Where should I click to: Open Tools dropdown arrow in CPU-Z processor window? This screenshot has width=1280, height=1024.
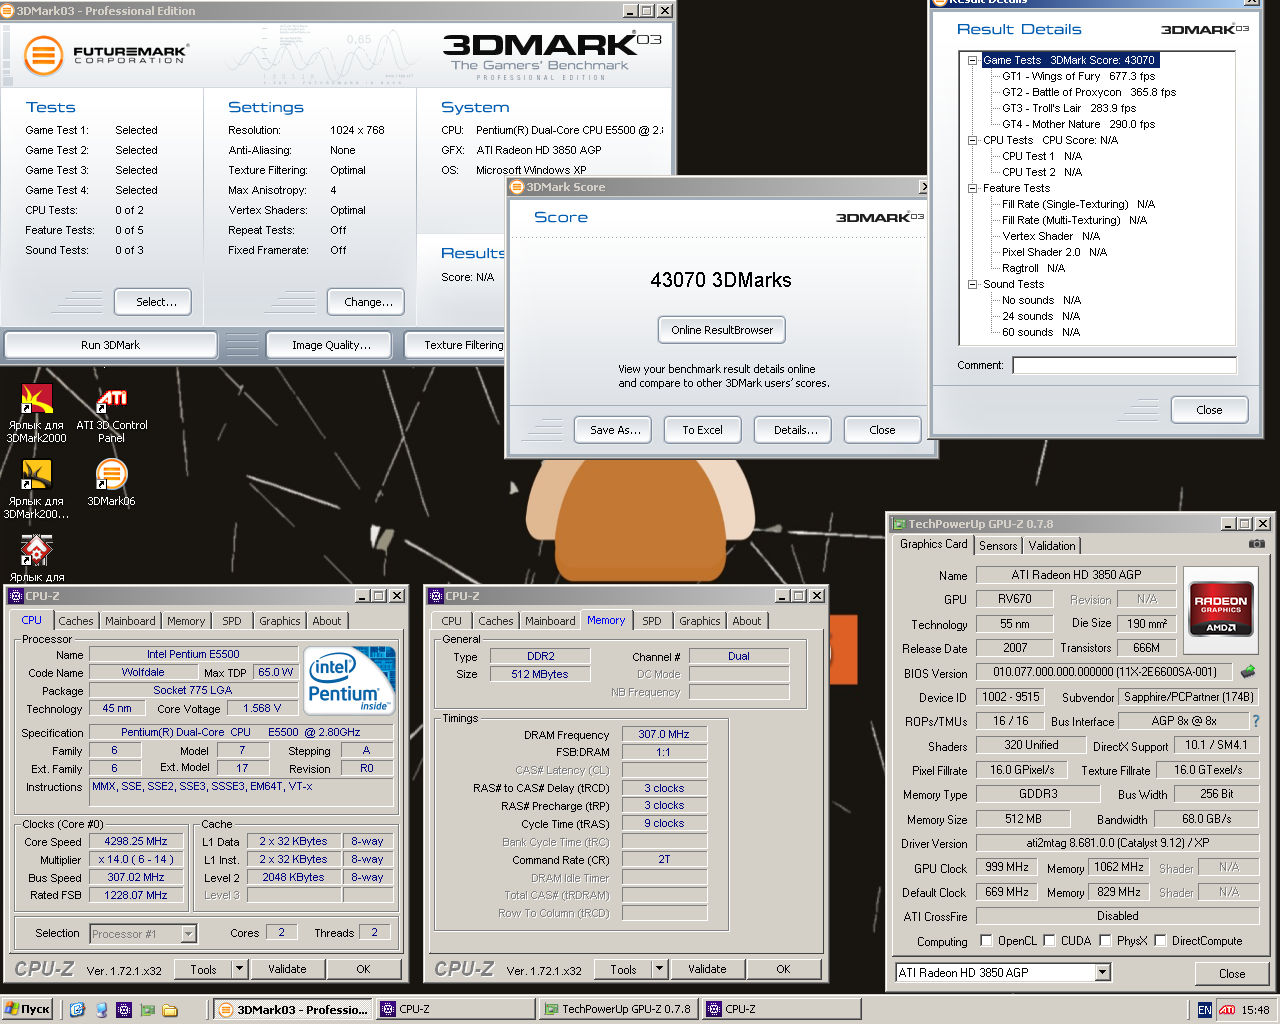click(x=239, y=969)
